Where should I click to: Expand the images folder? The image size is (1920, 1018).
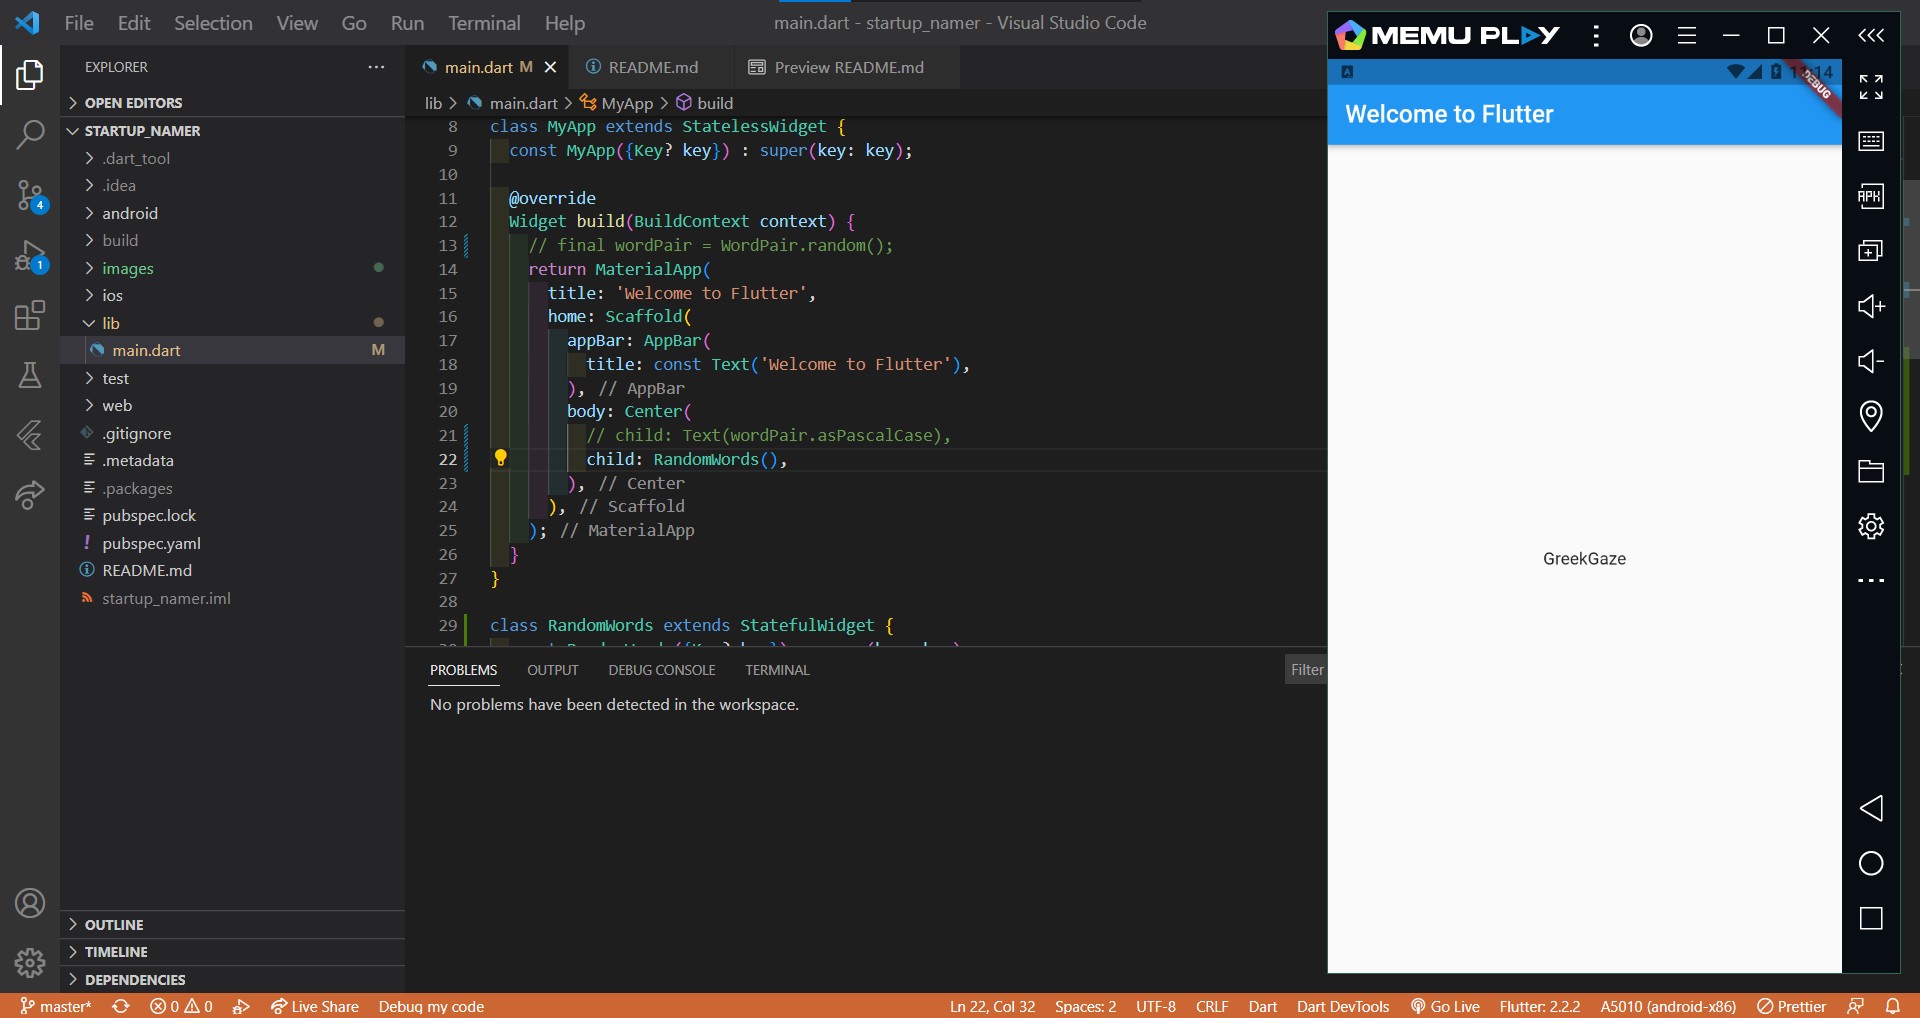[232, 268]
